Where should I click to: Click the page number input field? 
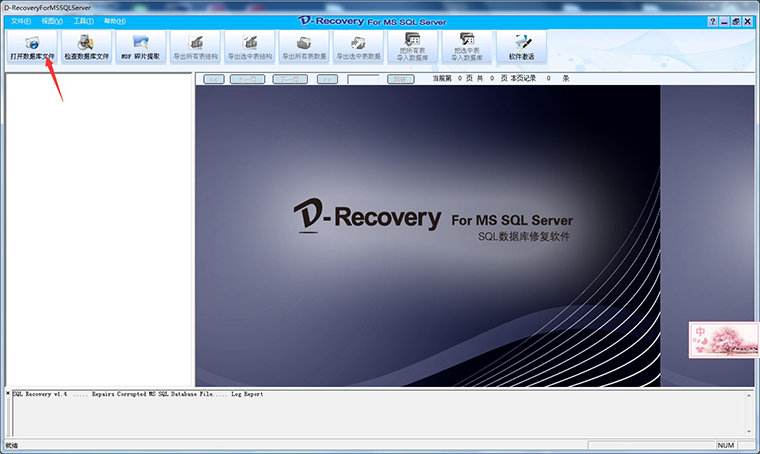click(x=363, y=79)
